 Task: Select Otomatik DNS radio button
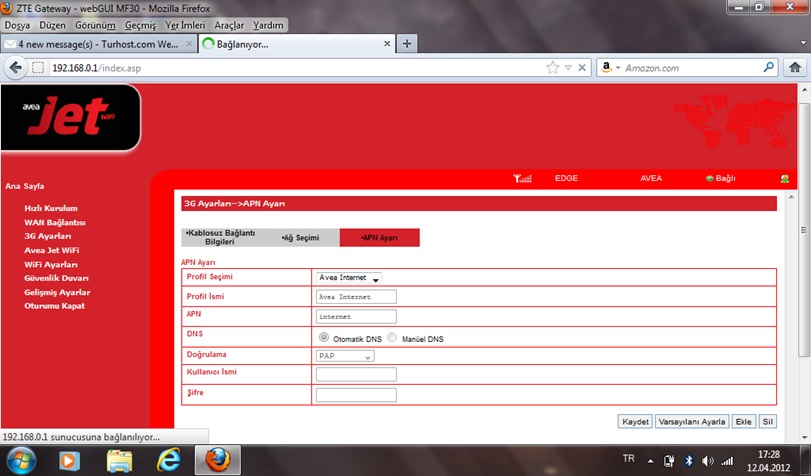point(324,337)
